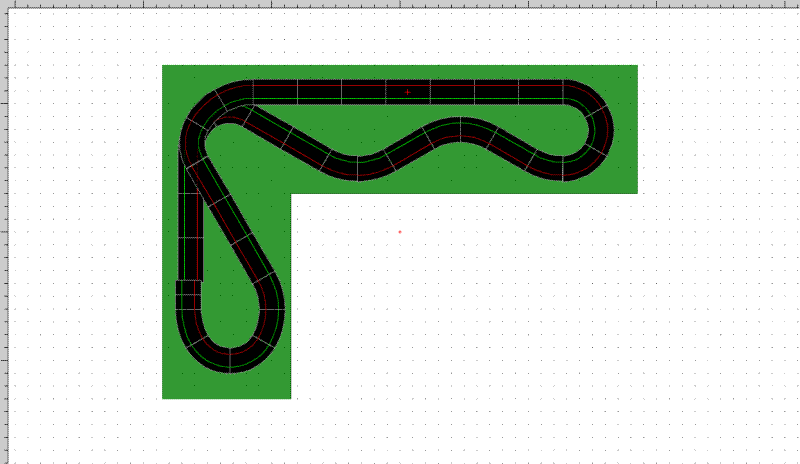
Task: Select the rightmost segment of the top straight
Action: coord(541,92)
